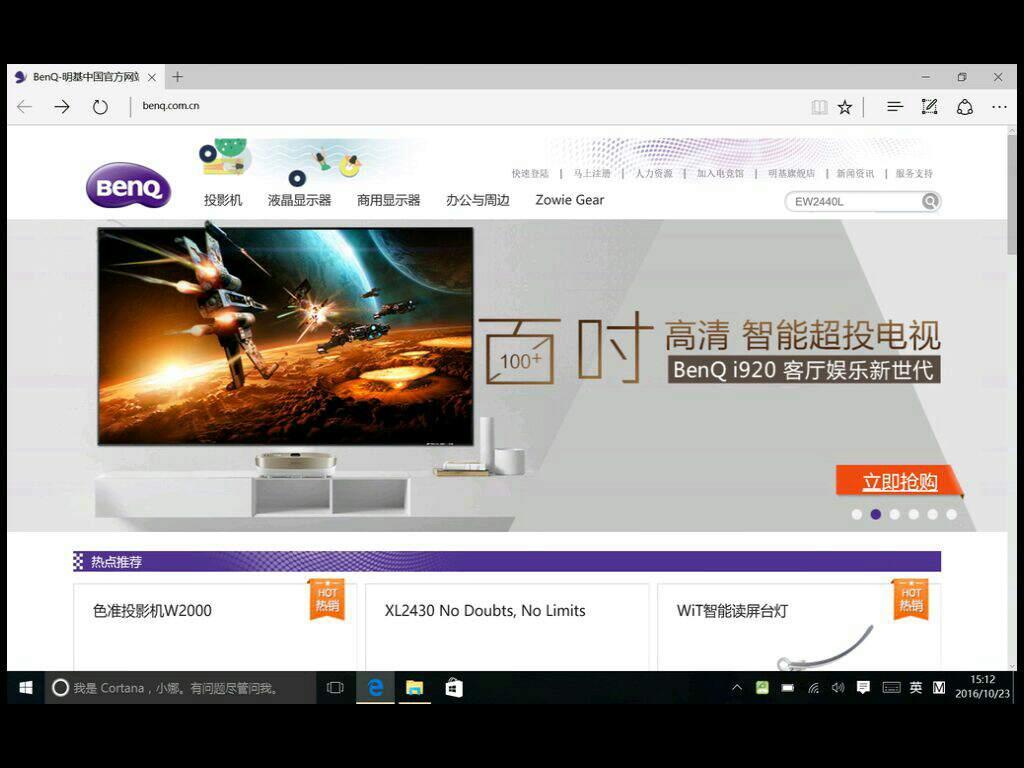Click the Edge taskbar icon
Viewport: 1024px width, 768px height.
(x=376, y=688)
